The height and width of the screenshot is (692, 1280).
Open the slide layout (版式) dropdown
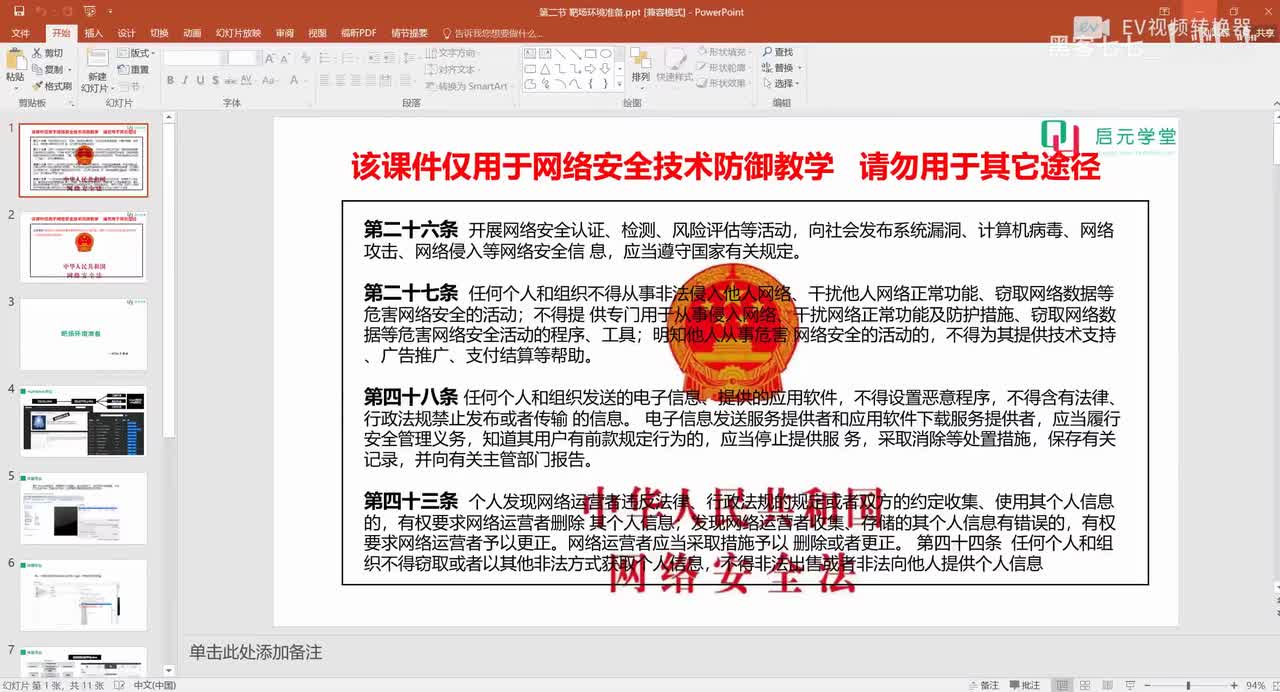pos(136,53)
